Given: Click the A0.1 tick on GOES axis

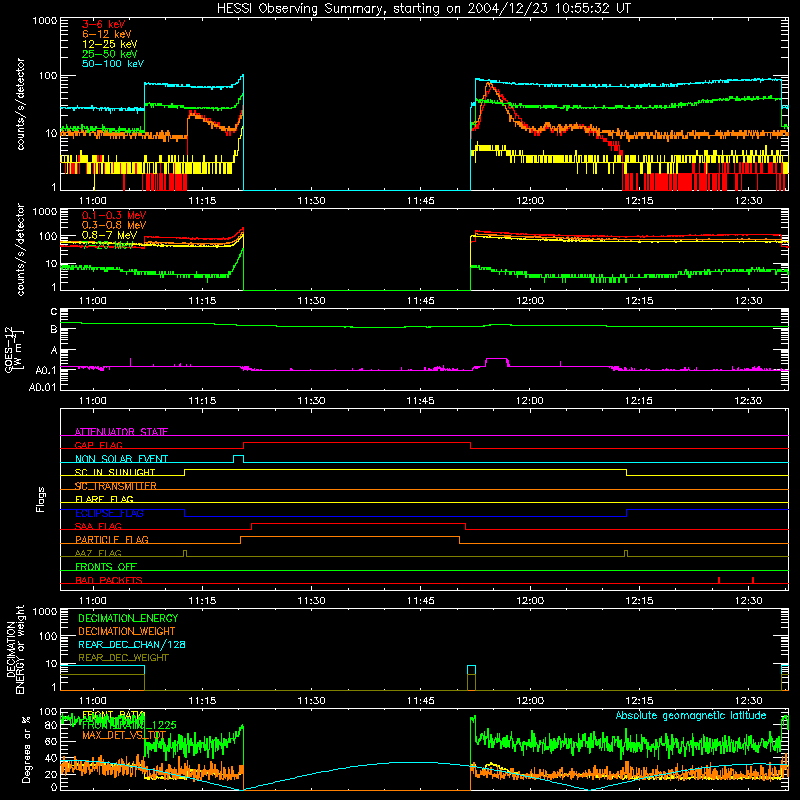Looking at the screenshot, I should [45, 370].
